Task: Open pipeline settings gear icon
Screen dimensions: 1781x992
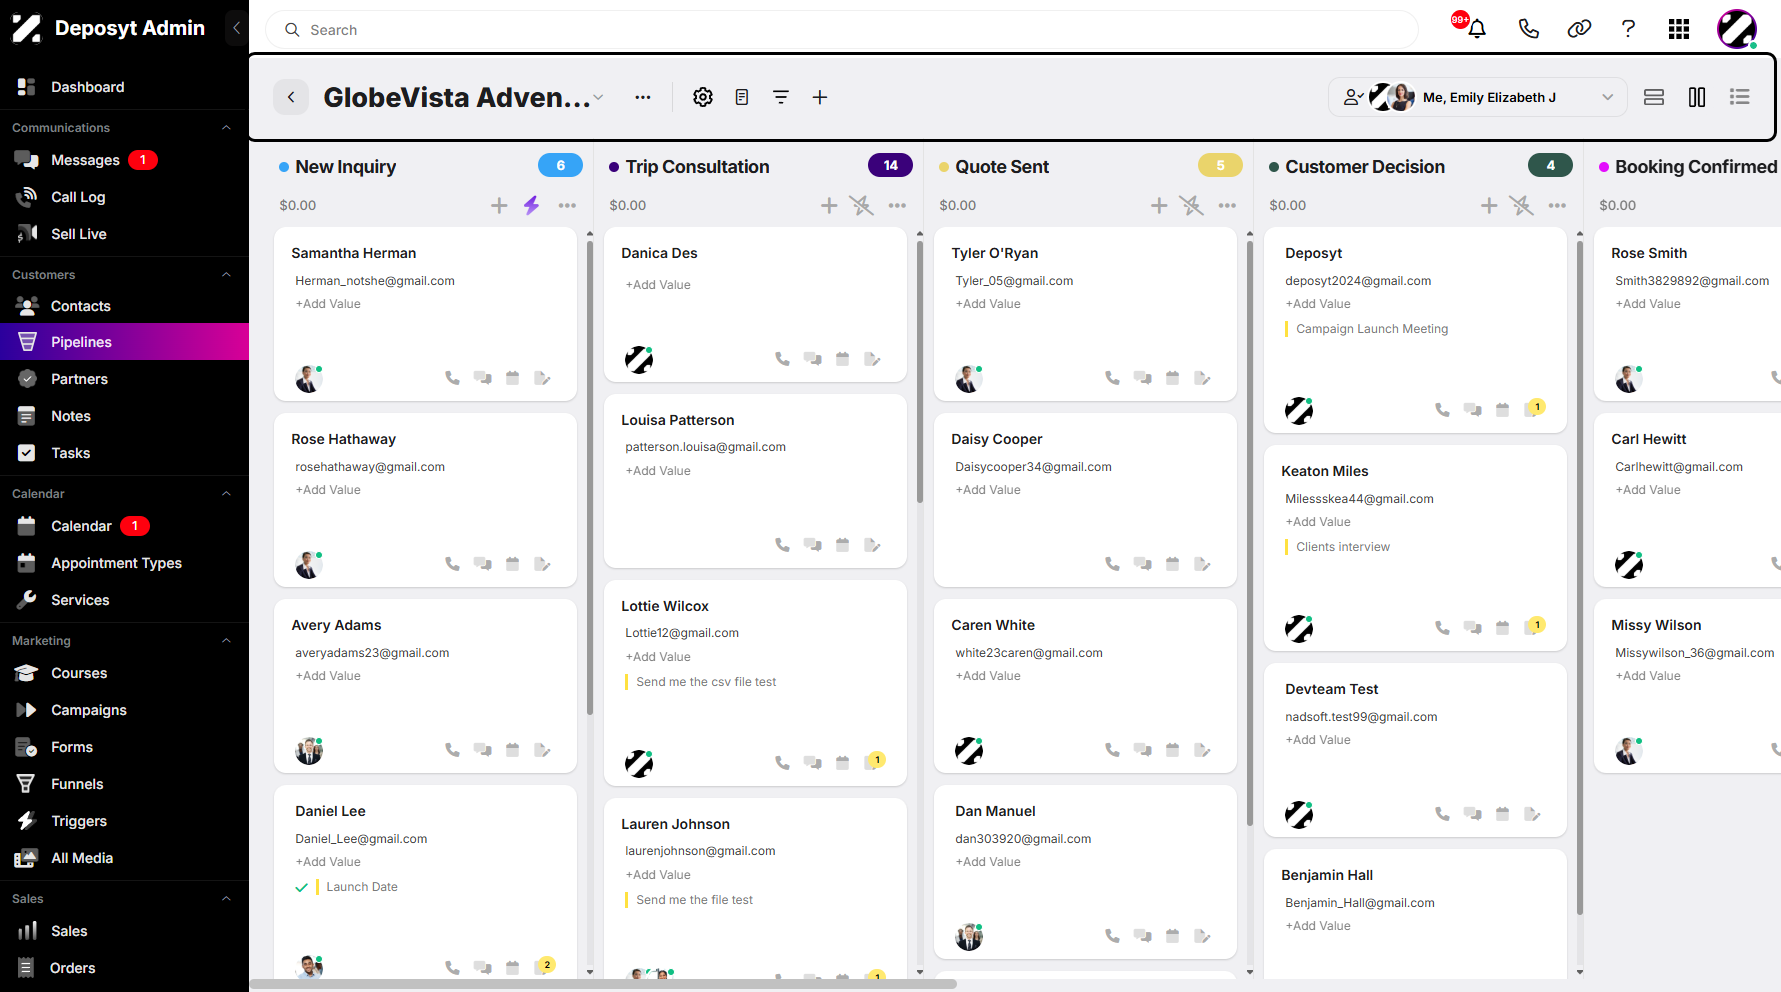Action: tap(703, 97)
